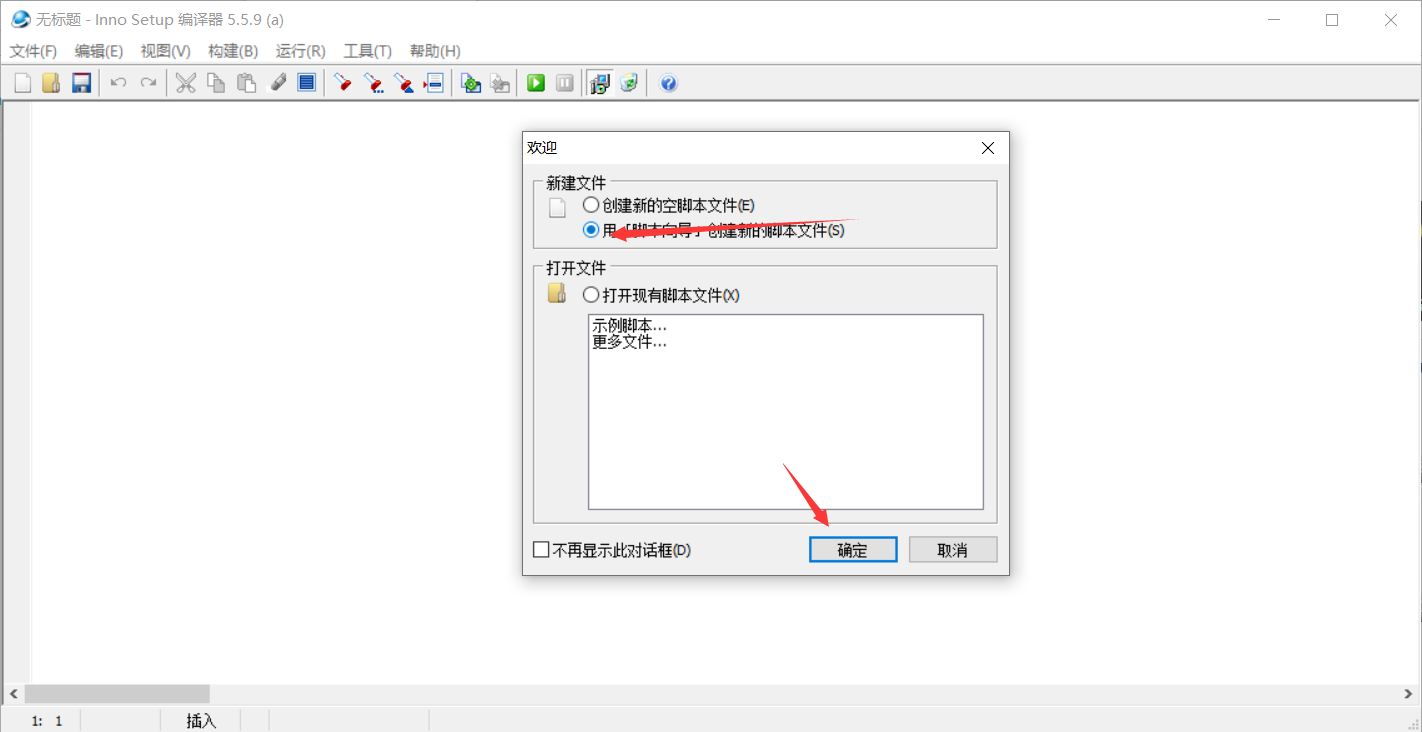Open the 运行(R) menu

(x=301, y=51)
